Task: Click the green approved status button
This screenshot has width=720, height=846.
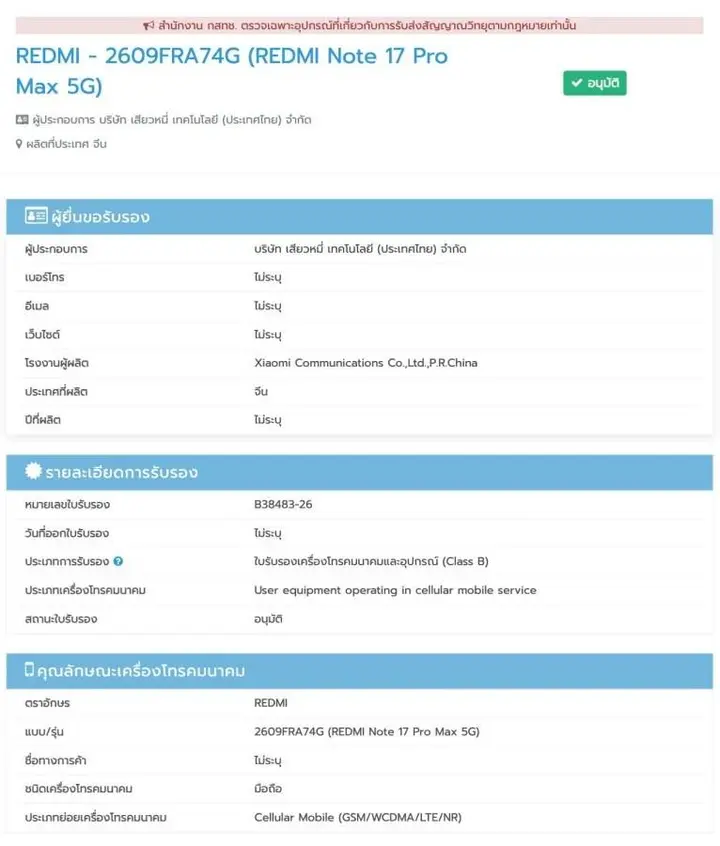Action: [595, 83]
